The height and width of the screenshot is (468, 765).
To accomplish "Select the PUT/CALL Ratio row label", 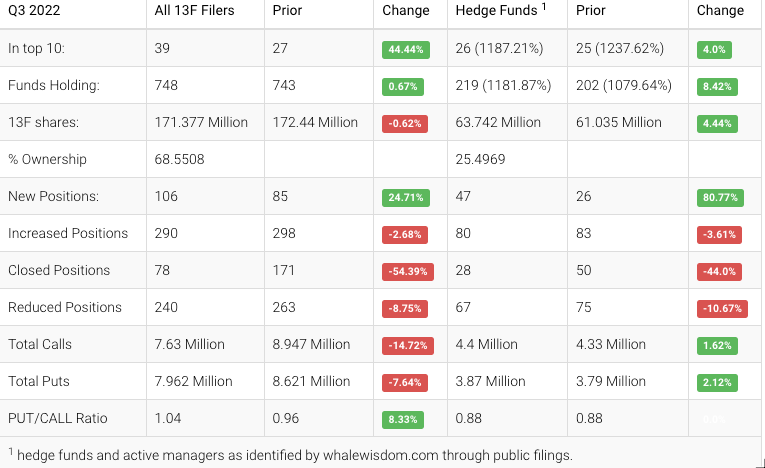I will [x=58, y=418].
